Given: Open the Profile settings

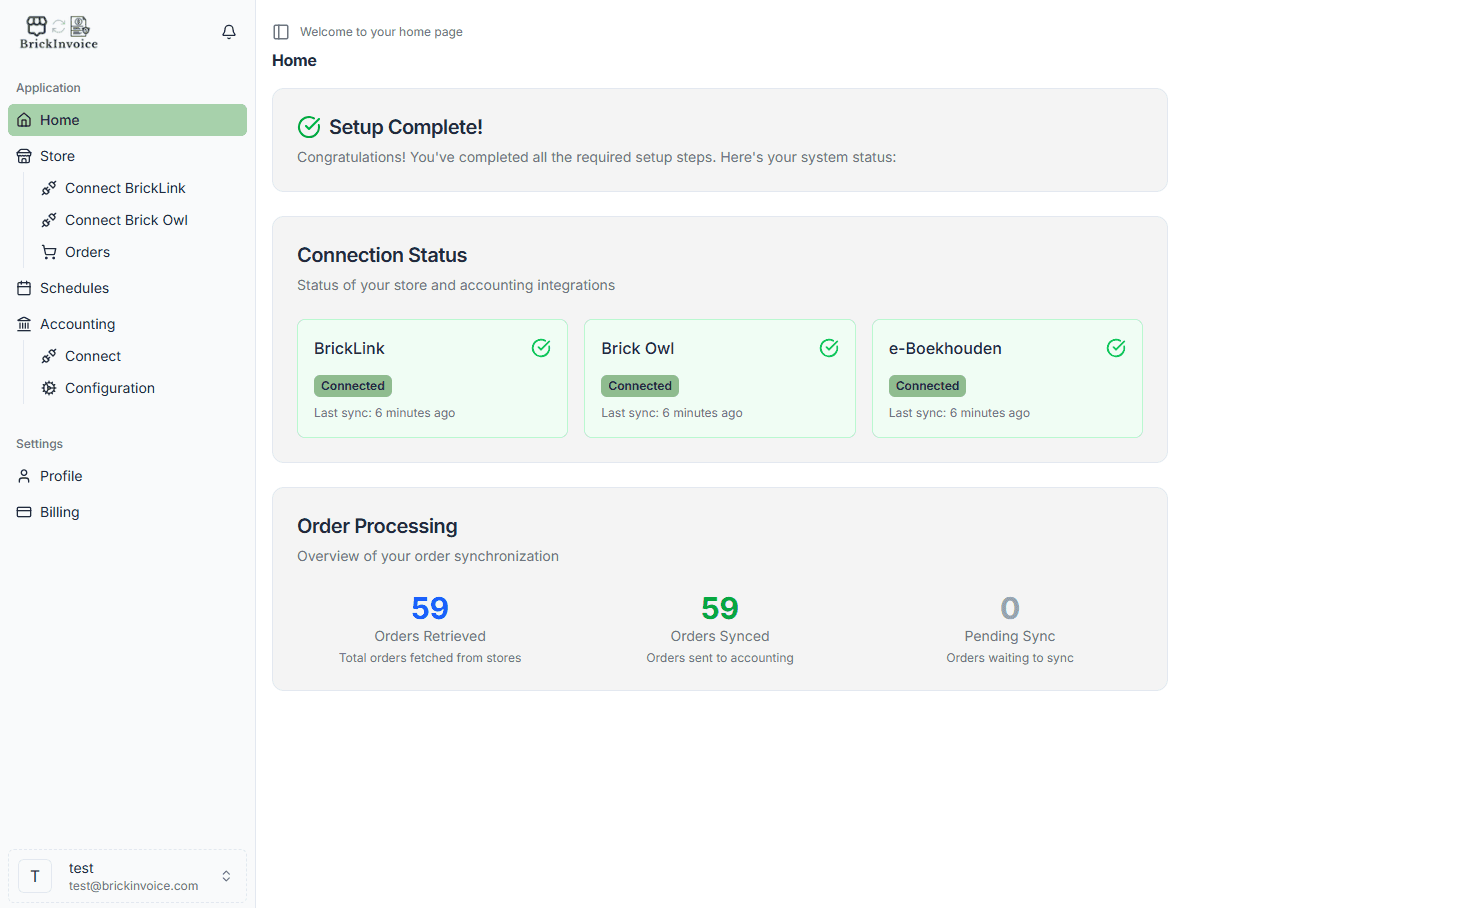Looking at the screenshot, I should coord(61,476).
